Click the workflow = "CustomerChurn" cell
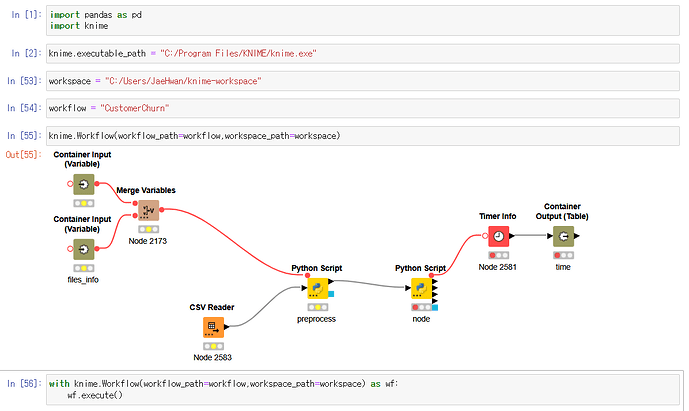The width and height of the screenshot is (689, 411). (x=363, y=108)
